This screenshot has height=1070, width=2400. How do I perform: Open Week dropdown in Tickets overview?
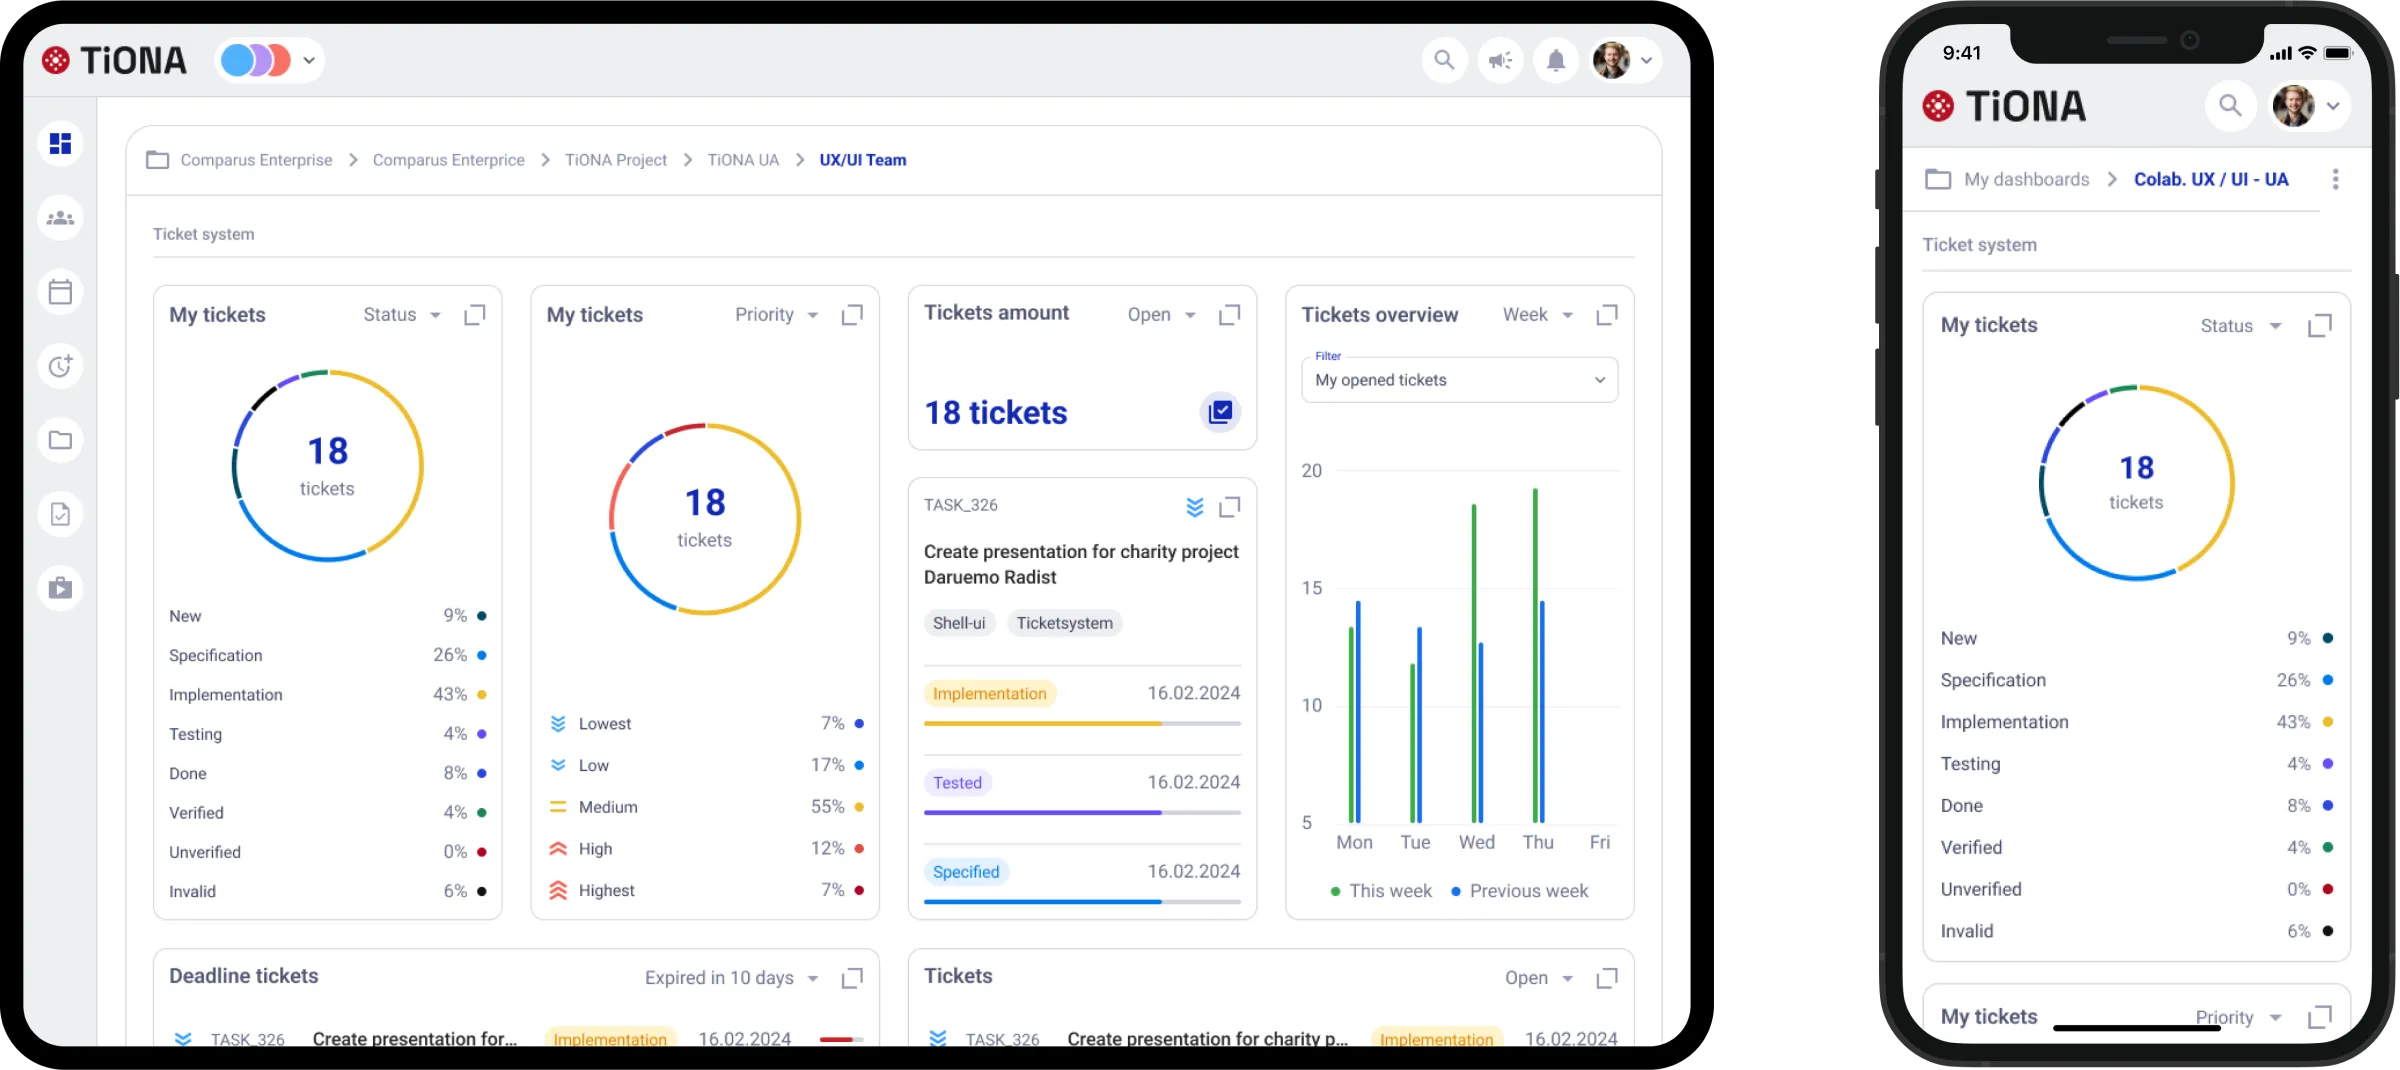pos(1538,315)
